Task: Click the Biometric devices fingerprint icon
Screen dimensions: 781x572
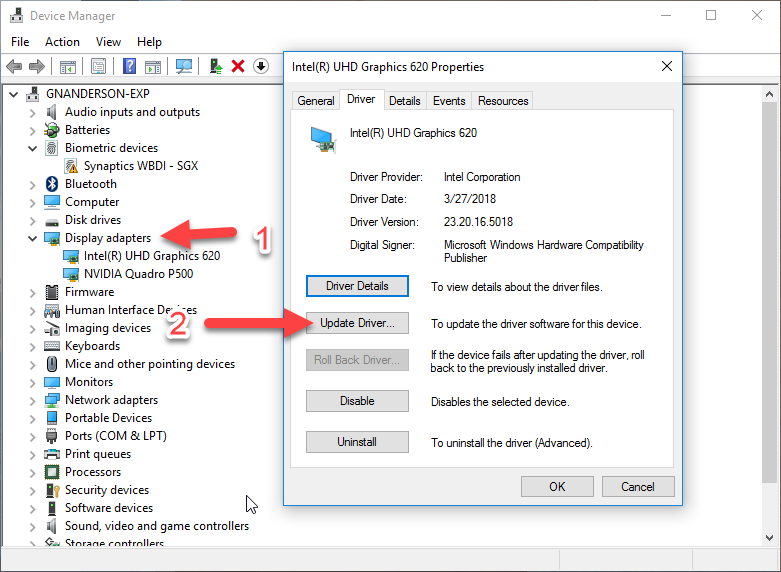Action: [x=51, y=148]
